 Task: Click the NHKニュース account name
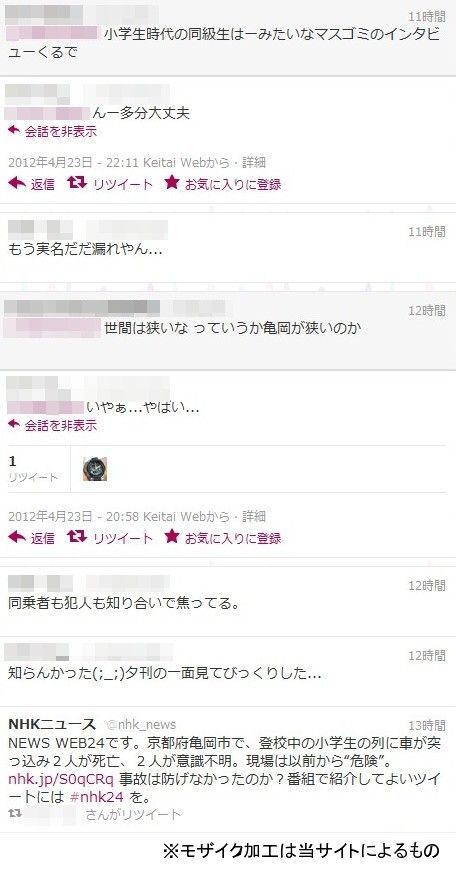52,724
